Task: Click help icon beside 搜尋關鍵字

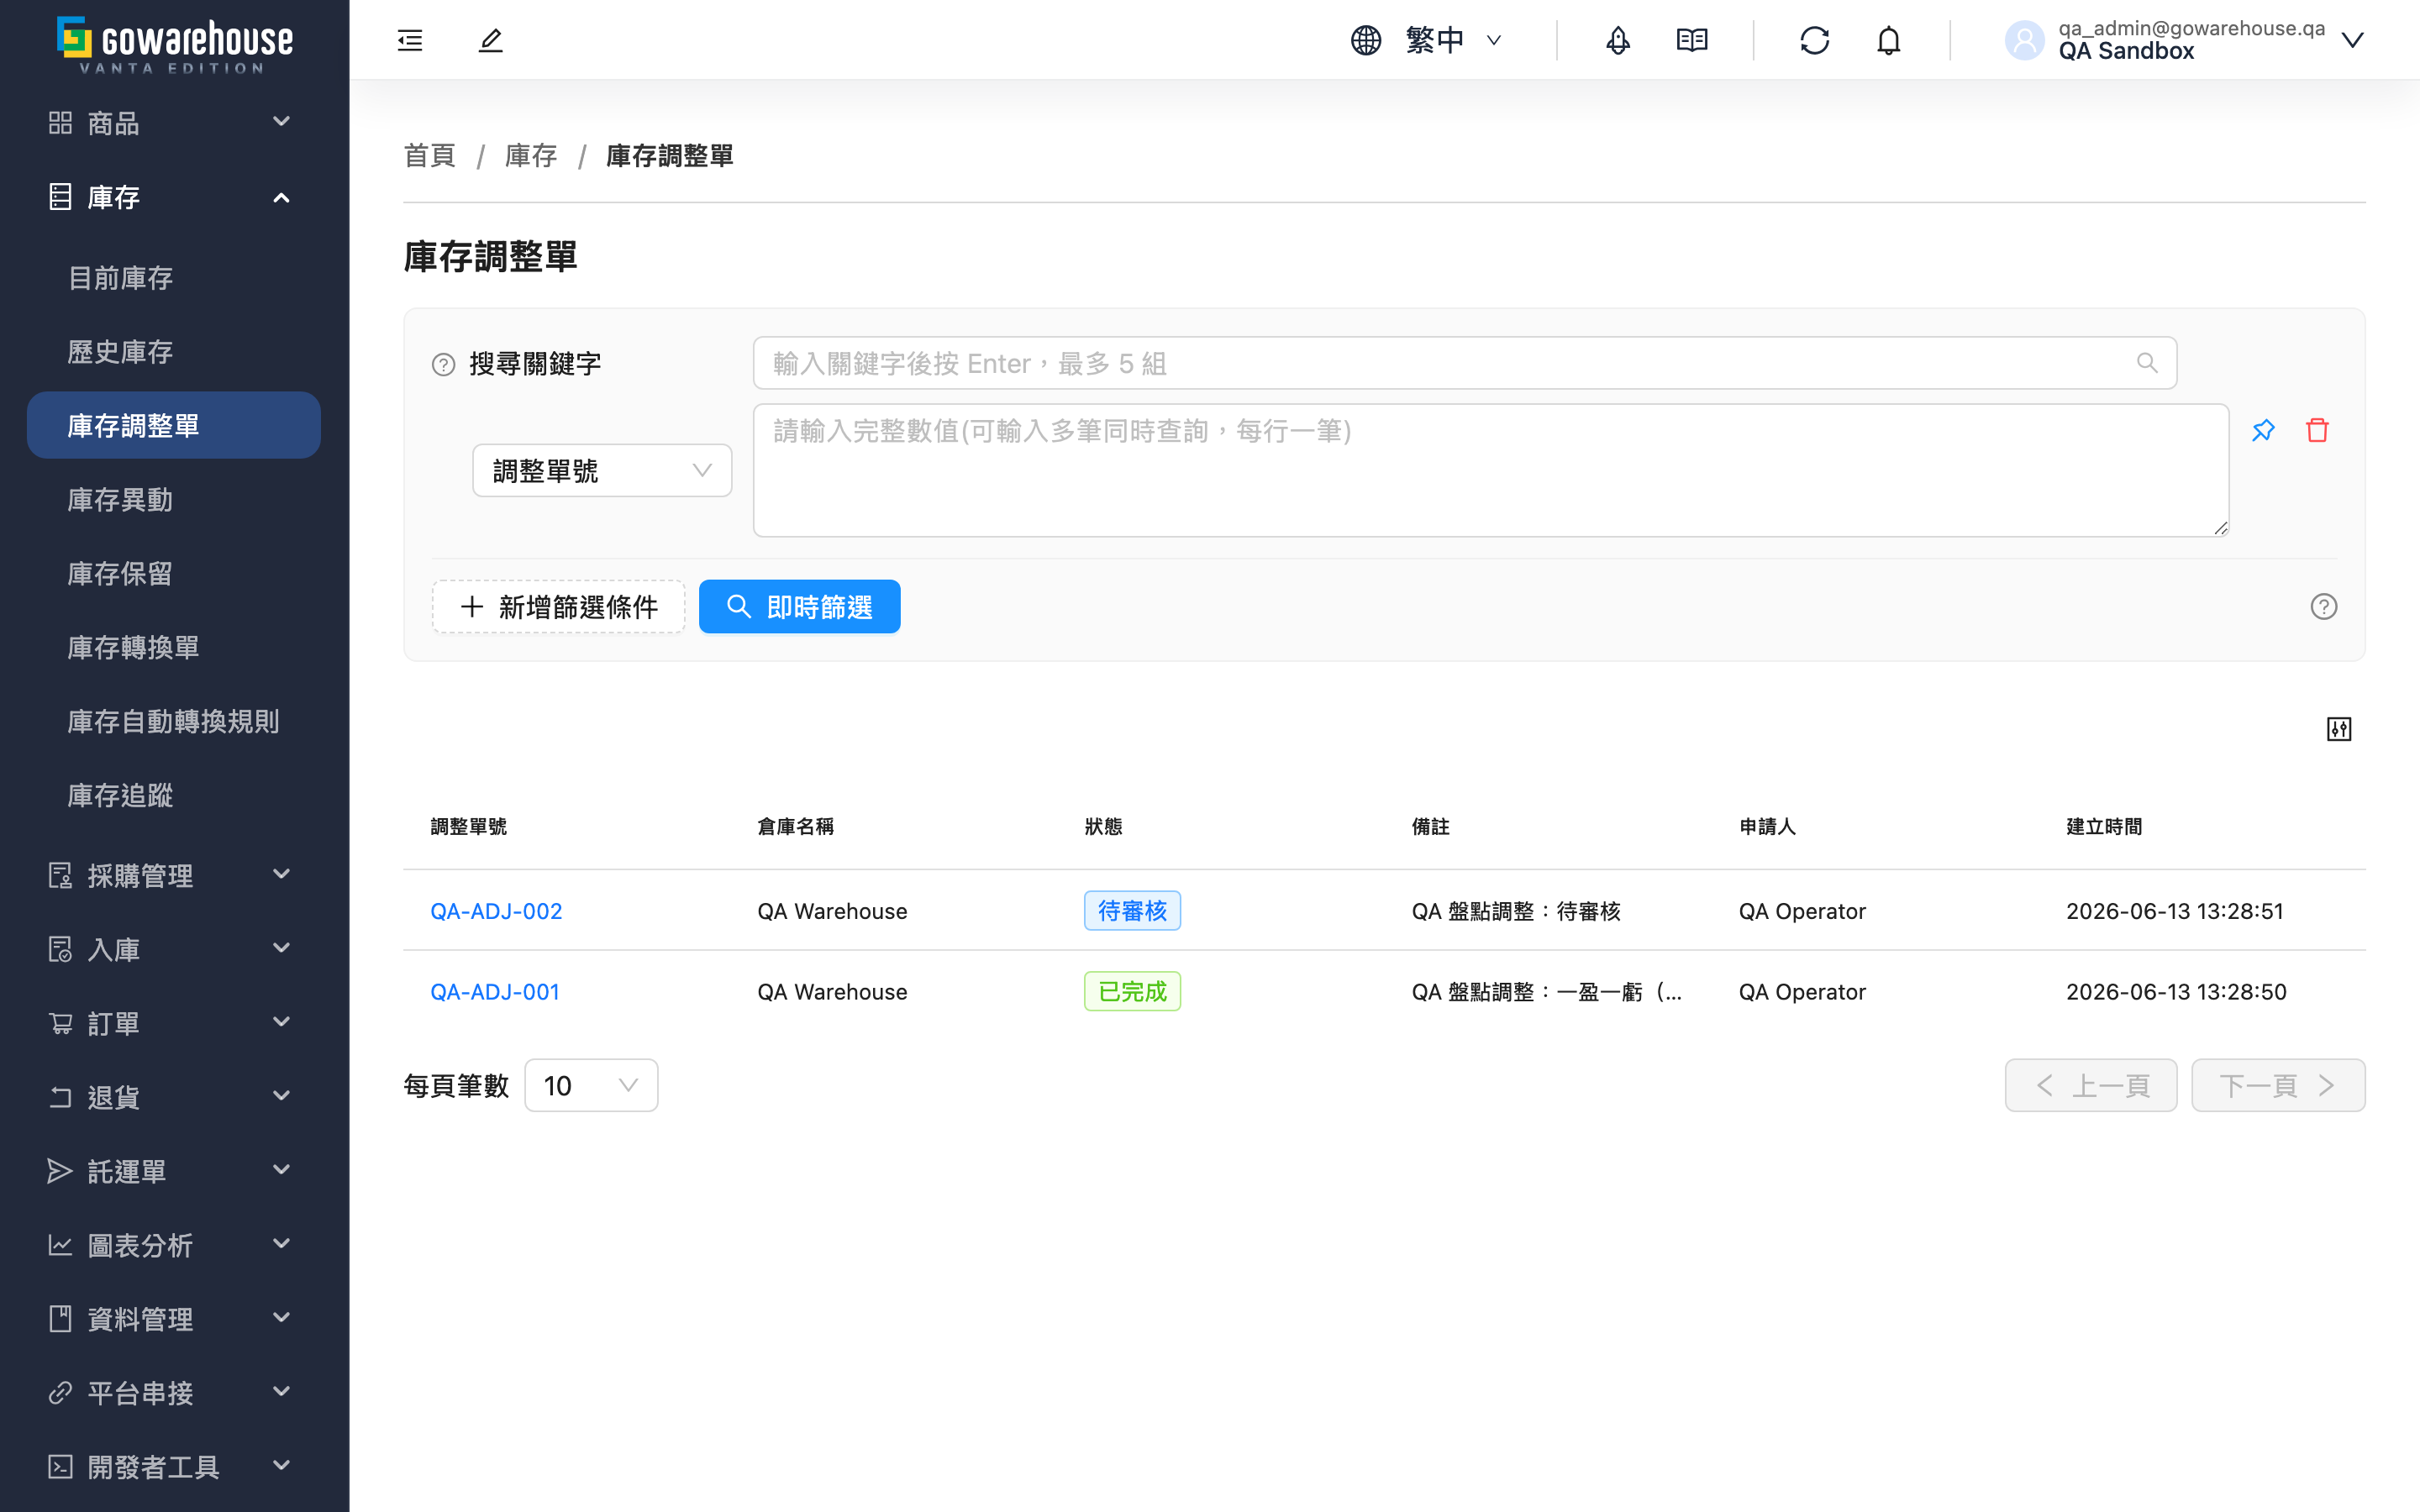Action: (x=443, y=364)
